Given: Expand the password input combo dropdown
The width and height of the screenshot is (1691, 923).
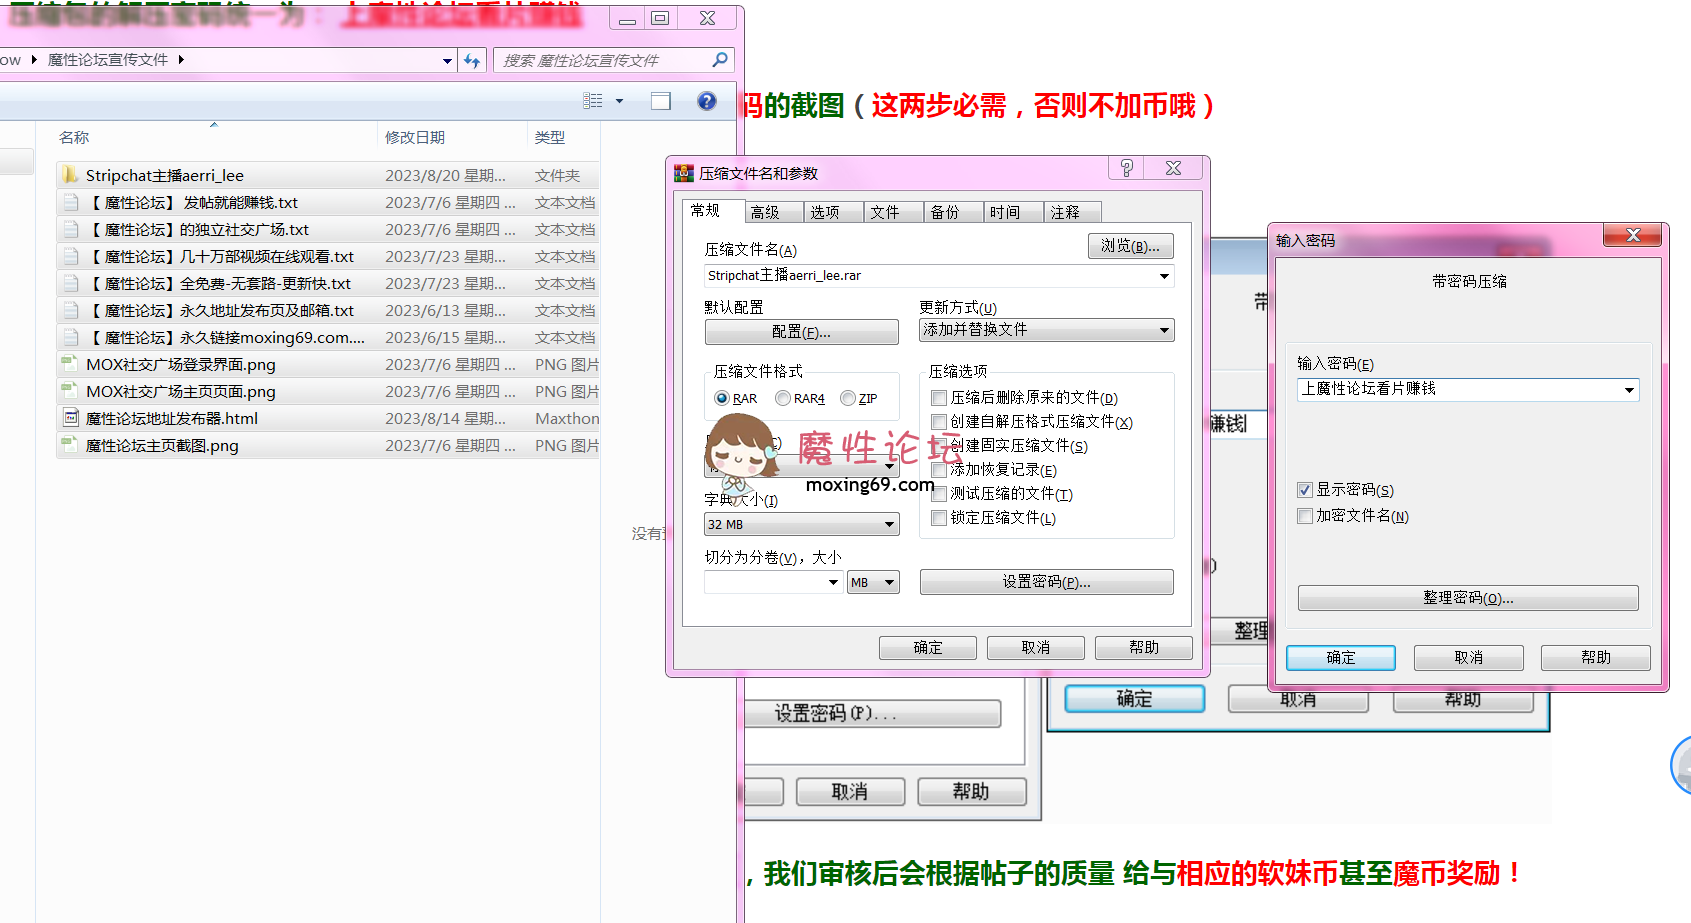Looking at the screenshot, I should (1630, 389).
